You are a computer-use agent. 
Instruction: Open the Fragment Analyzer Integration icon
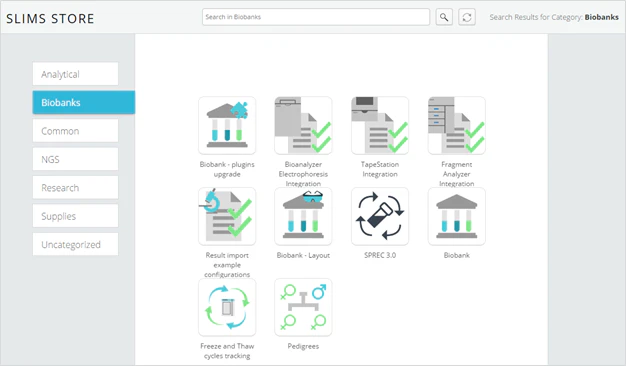point(456,125)
